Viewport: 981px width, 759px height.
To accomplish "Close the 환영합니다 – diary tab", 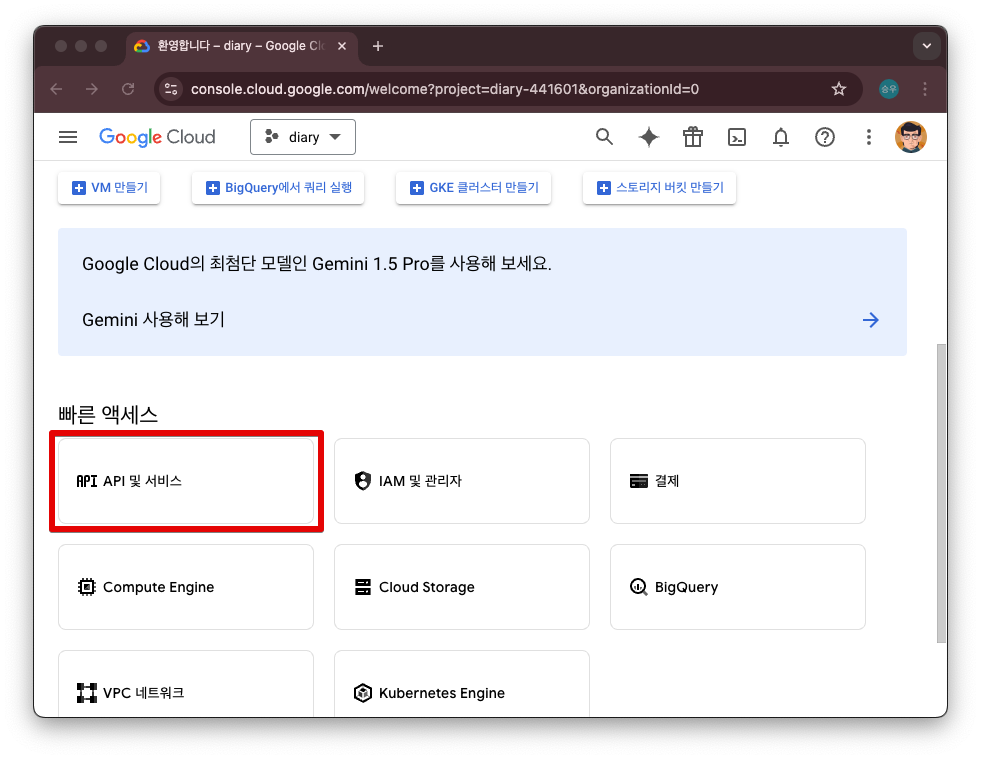I will pos(342,46).
